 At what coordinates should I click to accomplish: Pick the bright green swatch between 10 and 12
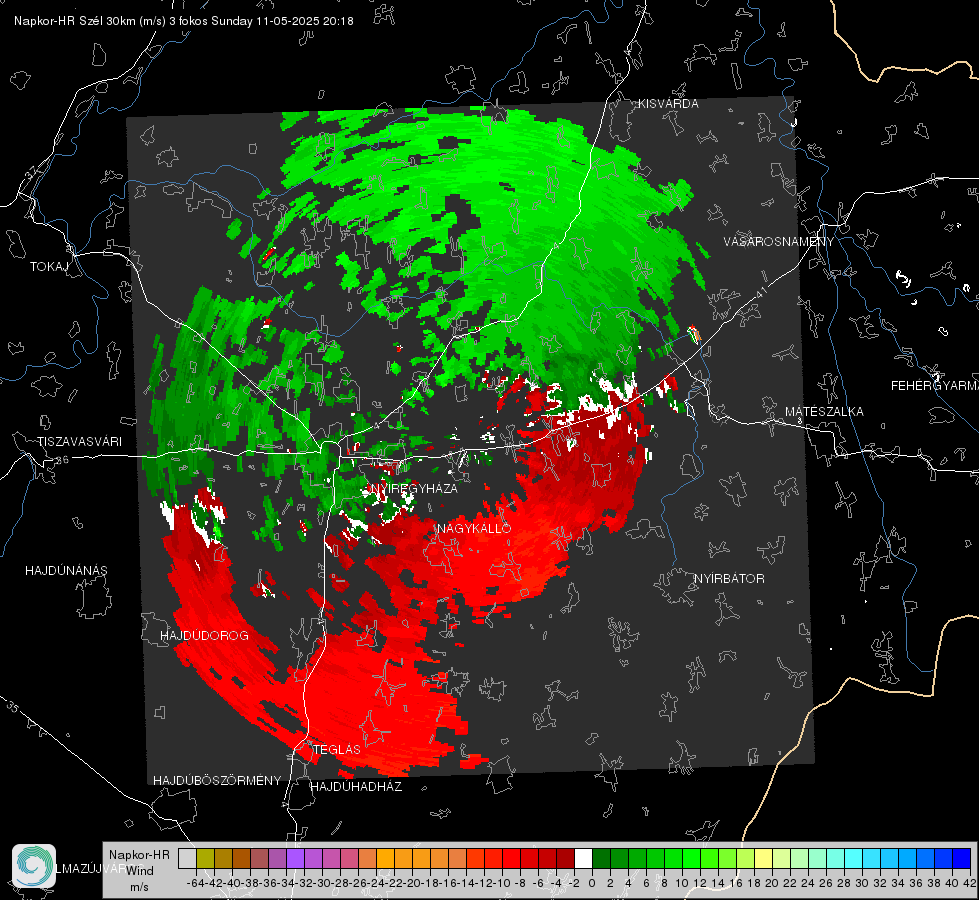click(691, 859)
